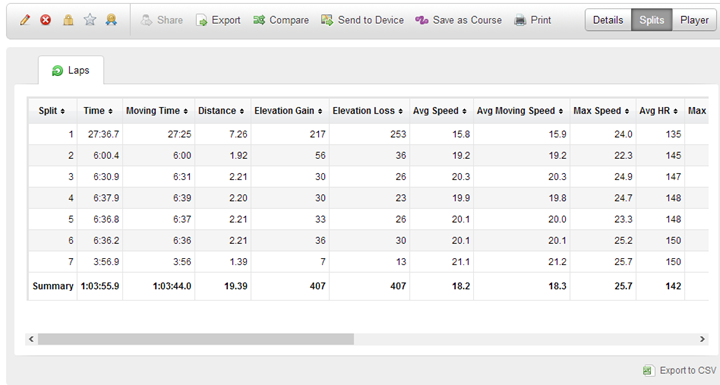Screen dimensions: 720x385
Task: Sort by the Elevation Loss column
Action: [368, 111]
